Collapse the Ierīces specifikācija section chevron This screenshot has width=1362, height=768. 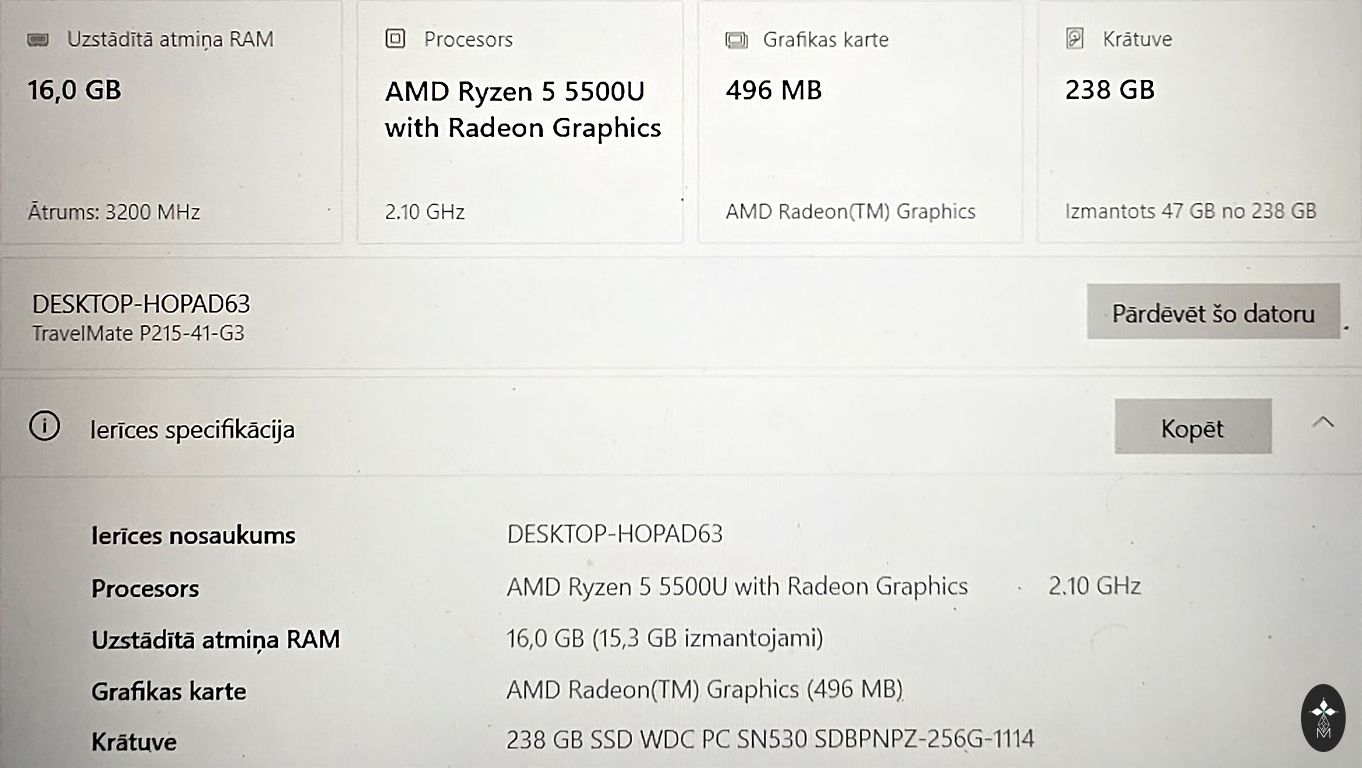pos(1322,422)
